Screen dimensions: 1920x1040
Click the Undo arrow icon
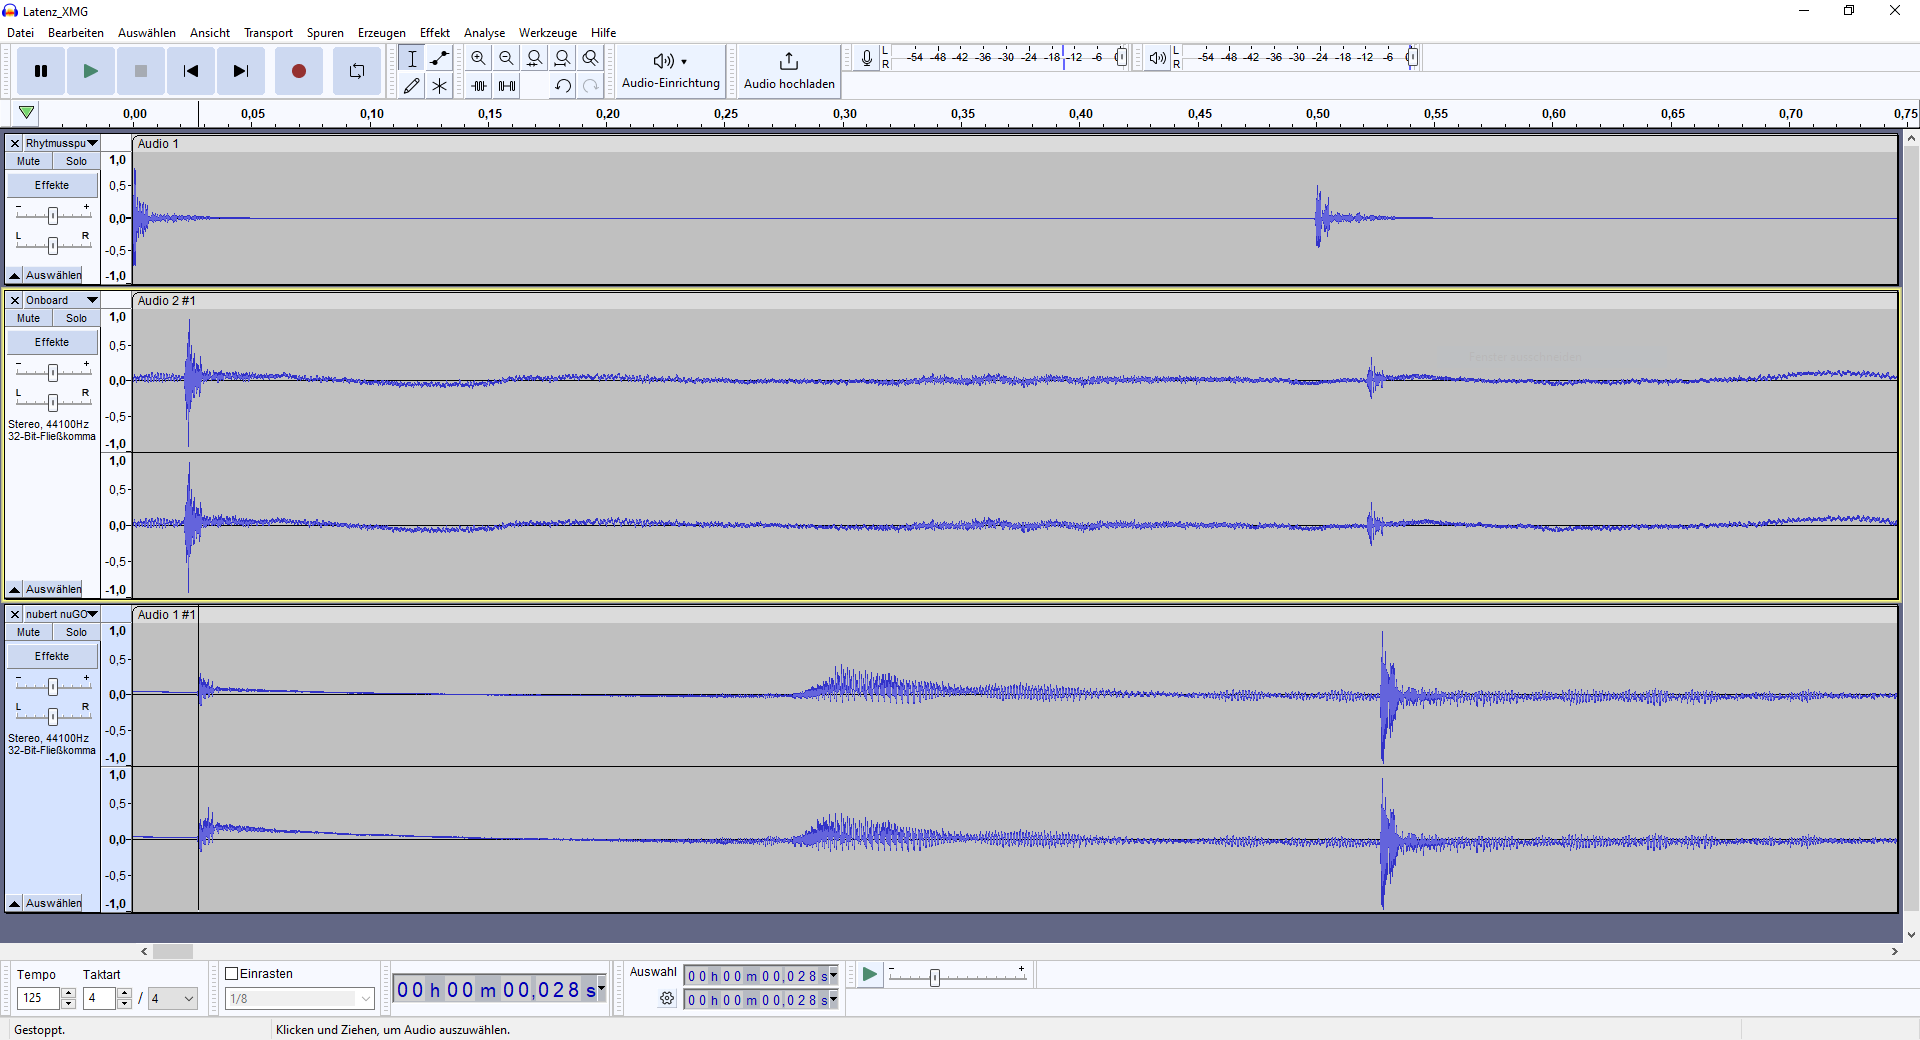(x=563, y=86)
